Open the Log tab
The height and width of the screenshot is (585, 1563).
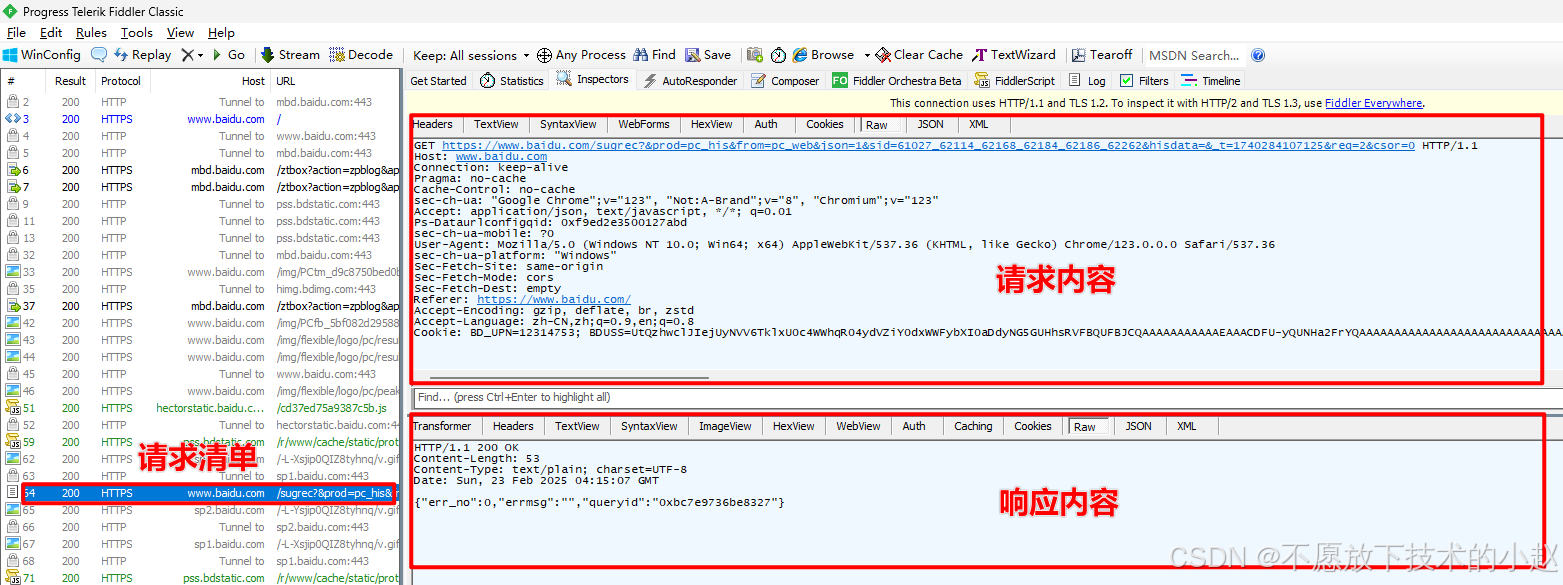pos(1087,81)
